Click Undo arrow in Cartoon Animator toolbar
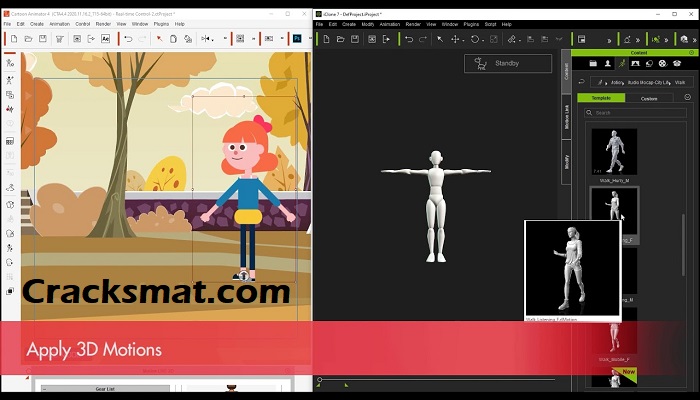The image size is (700, 400). point(129,39)
